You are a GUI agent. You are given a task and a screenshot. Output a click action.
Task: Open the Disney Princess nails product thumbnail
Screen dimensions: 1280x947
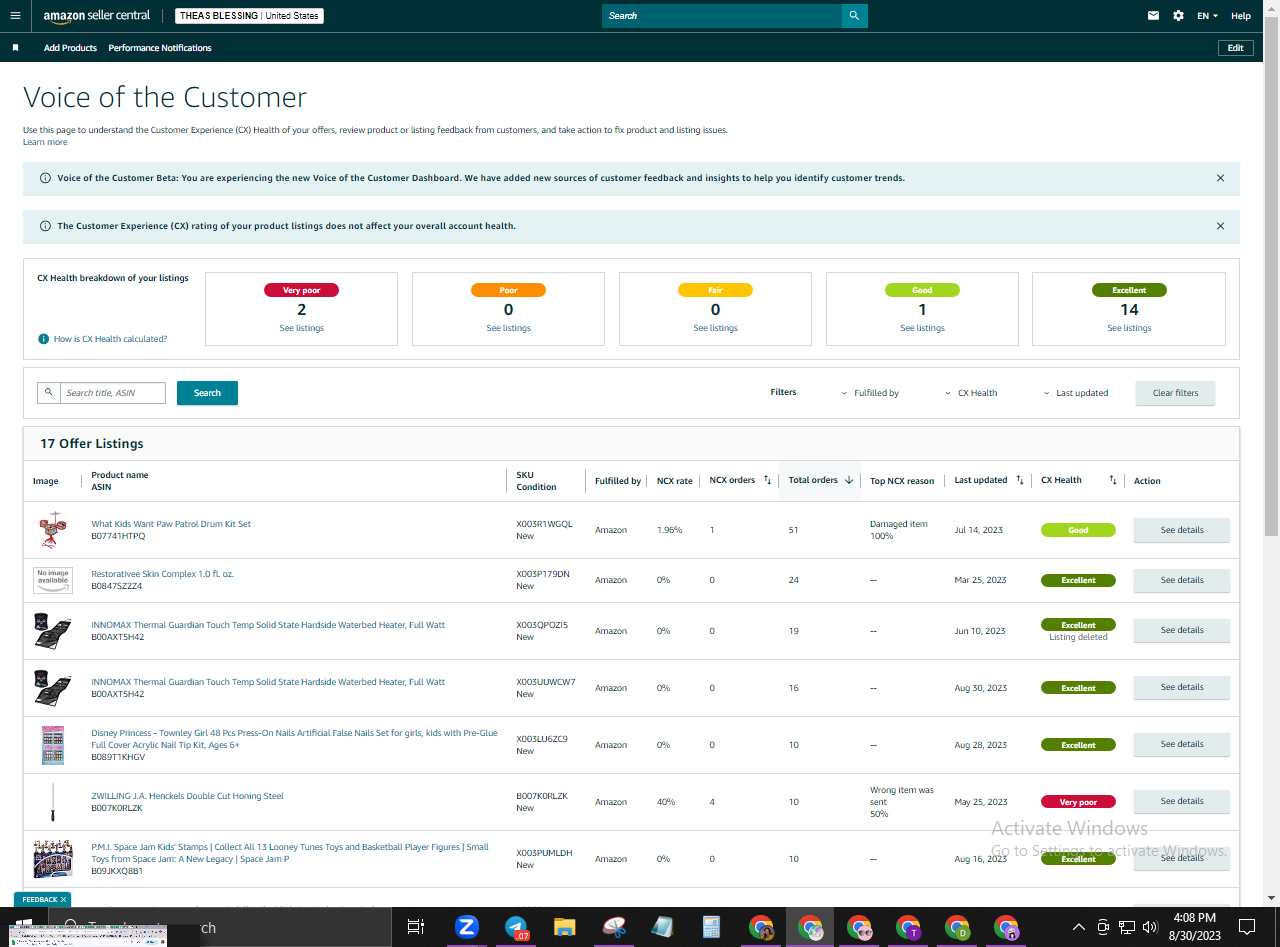pyautogui.click(x=53, y=745)
